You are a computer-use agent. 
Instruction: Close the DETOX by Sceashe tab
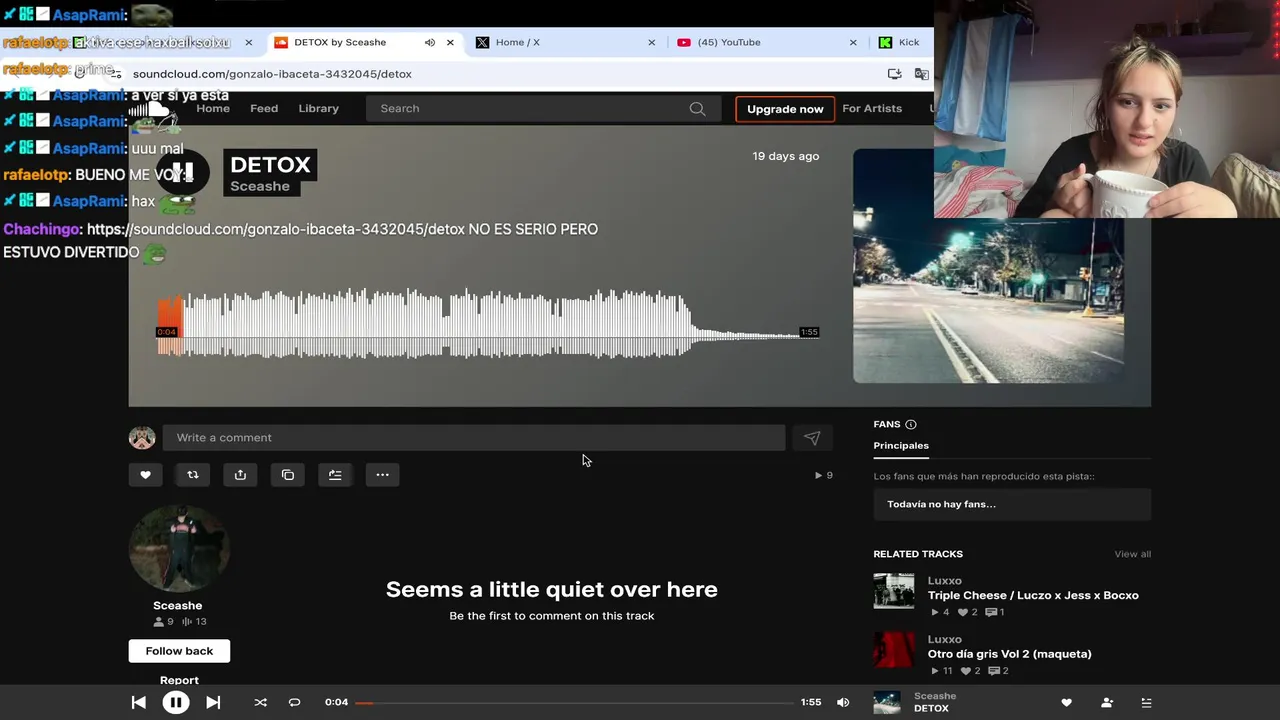[x=450, y=42]
